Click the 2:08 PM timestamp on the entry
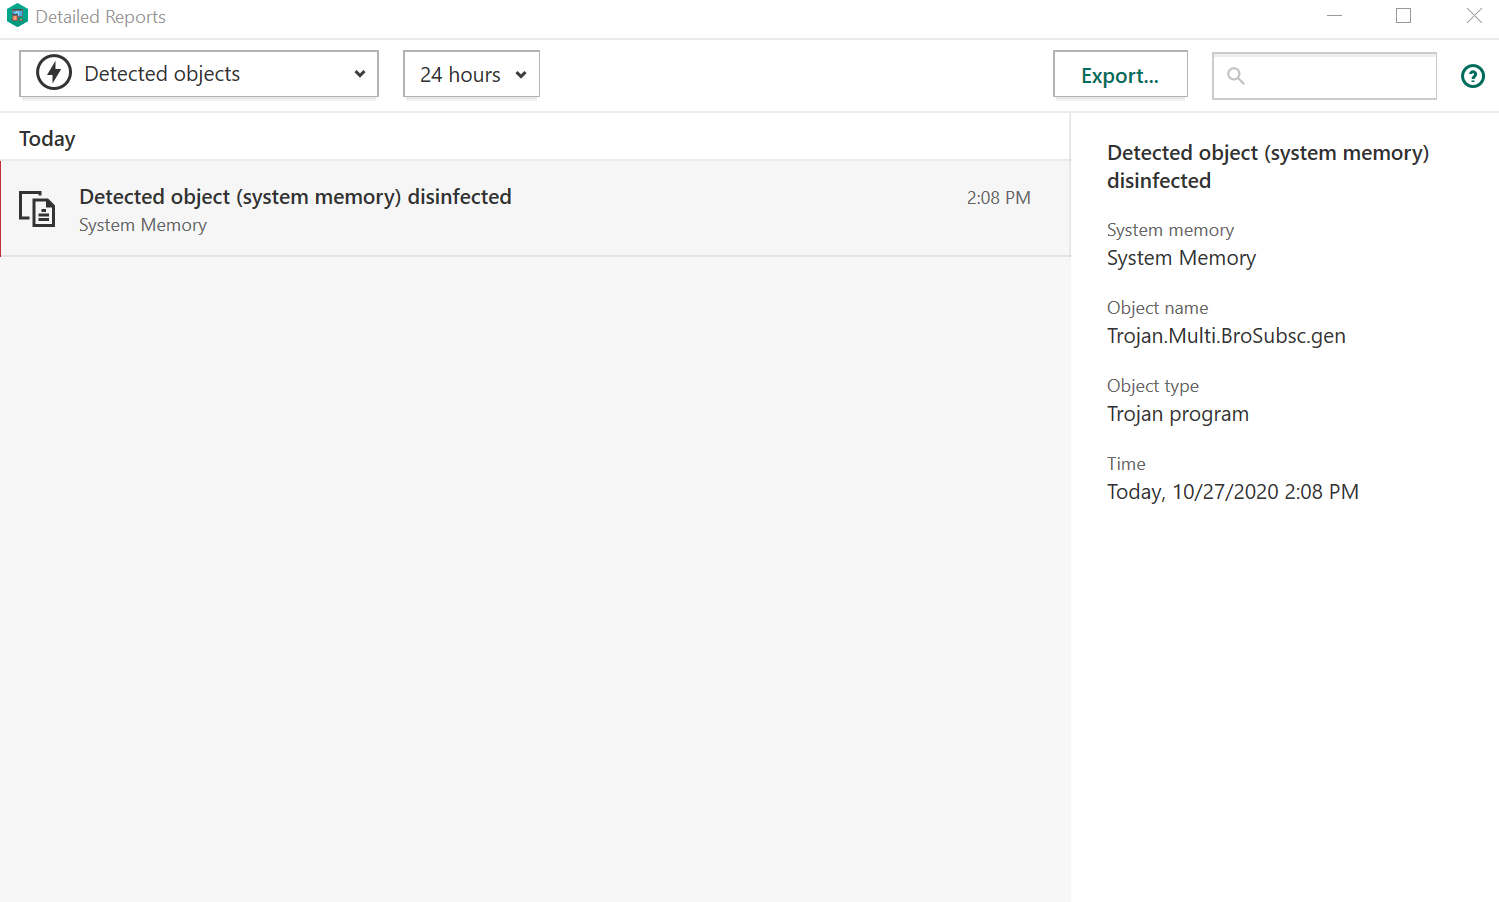Screen dimensions: 1499x902 (998, 198)
